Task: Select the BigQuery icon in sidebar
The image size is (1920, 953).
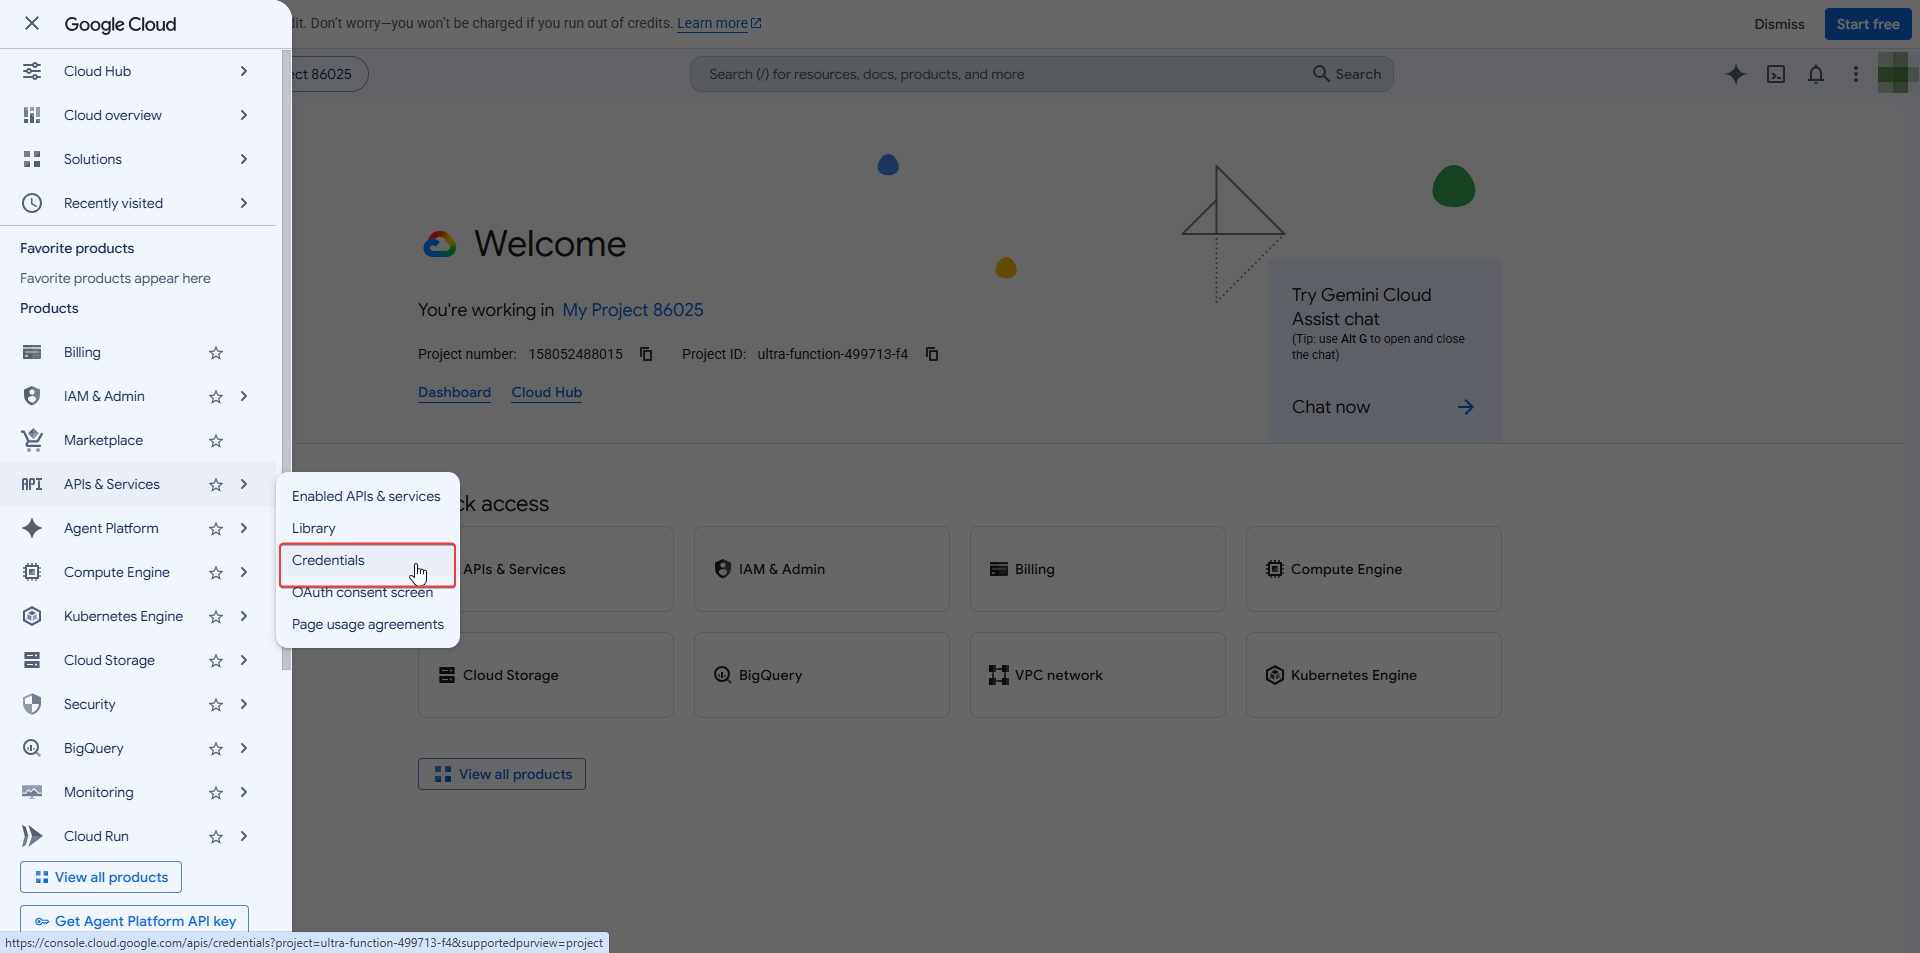Action: (32, 748)
